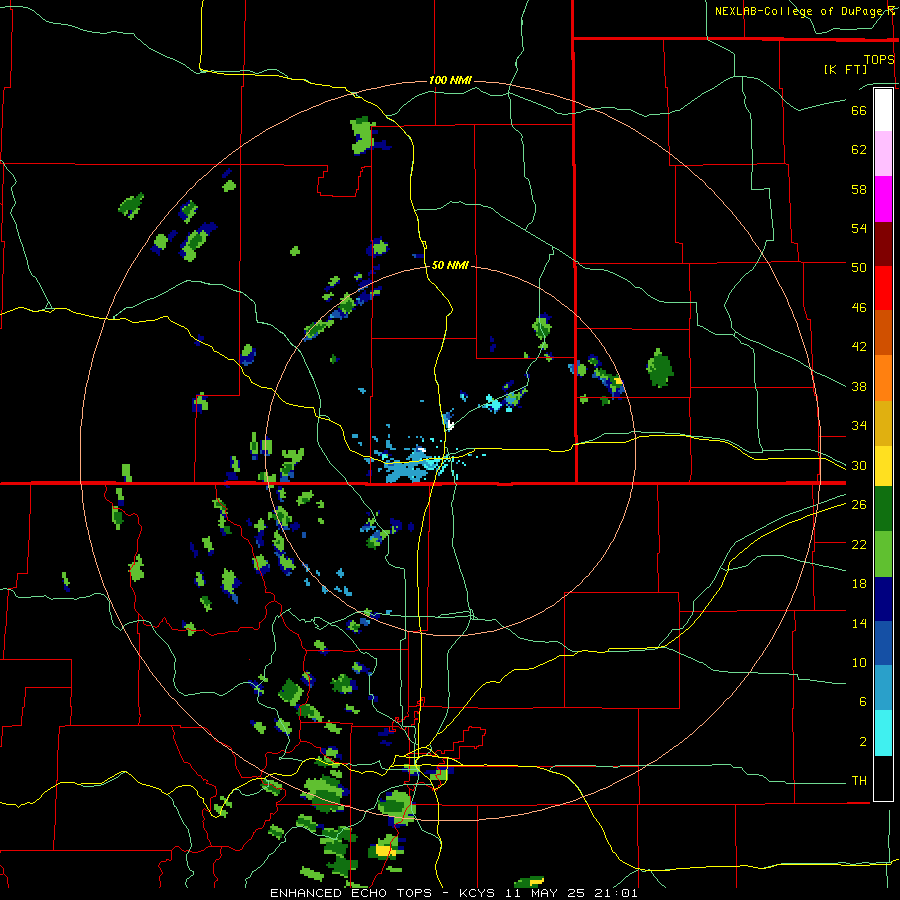Viewport: 900px width, 900px height.
Task: Select the 14 legend value
Action: click(859, 623)
